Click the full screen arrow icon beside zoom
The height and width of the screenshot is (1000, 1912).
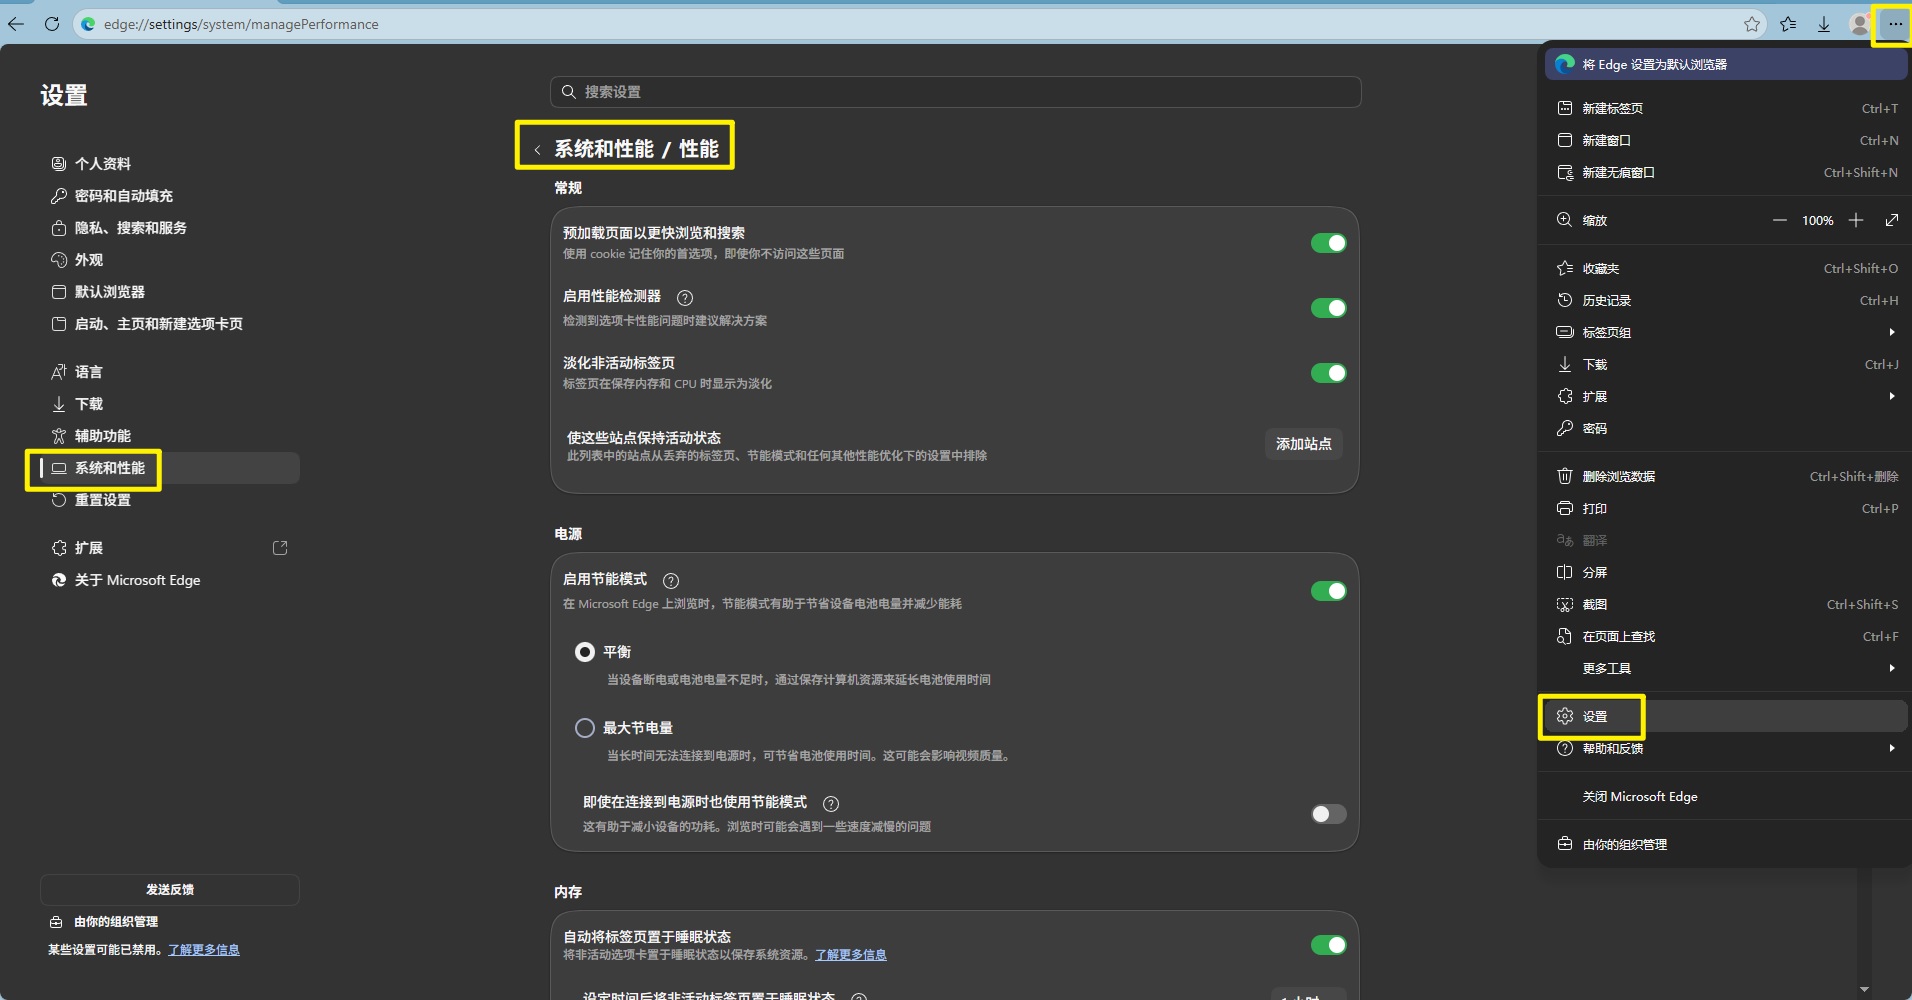click(1892, 220)
